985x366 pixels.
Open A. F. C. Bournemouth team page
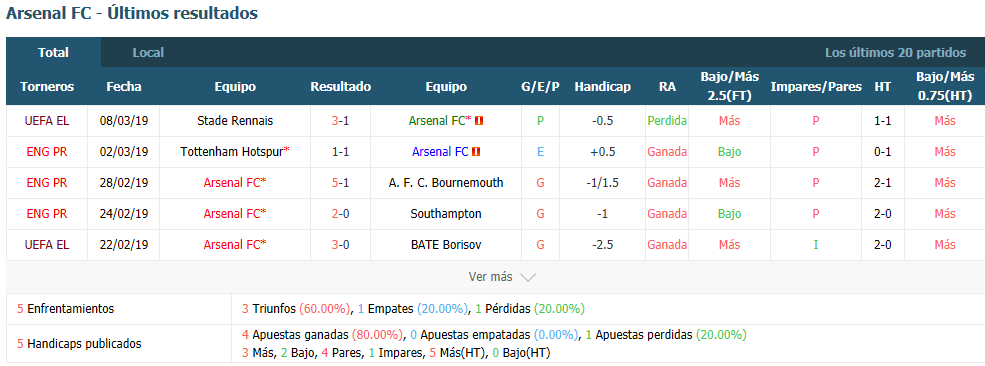tap(446, 183)
